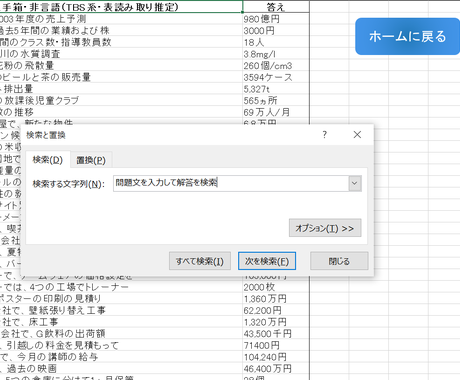460x380 pixels.
Task: Select cell with 18人
Action: click(x=276, y=42)
